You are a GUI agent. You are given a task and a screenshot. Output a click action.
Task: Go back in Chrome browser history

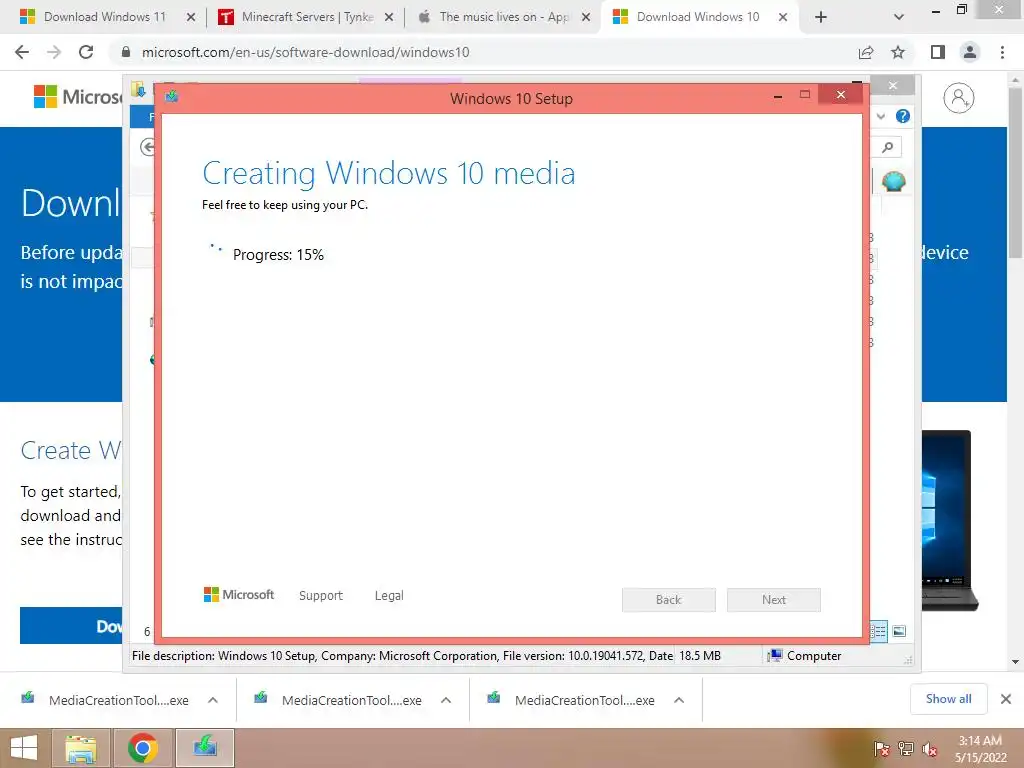click(22, 52)
